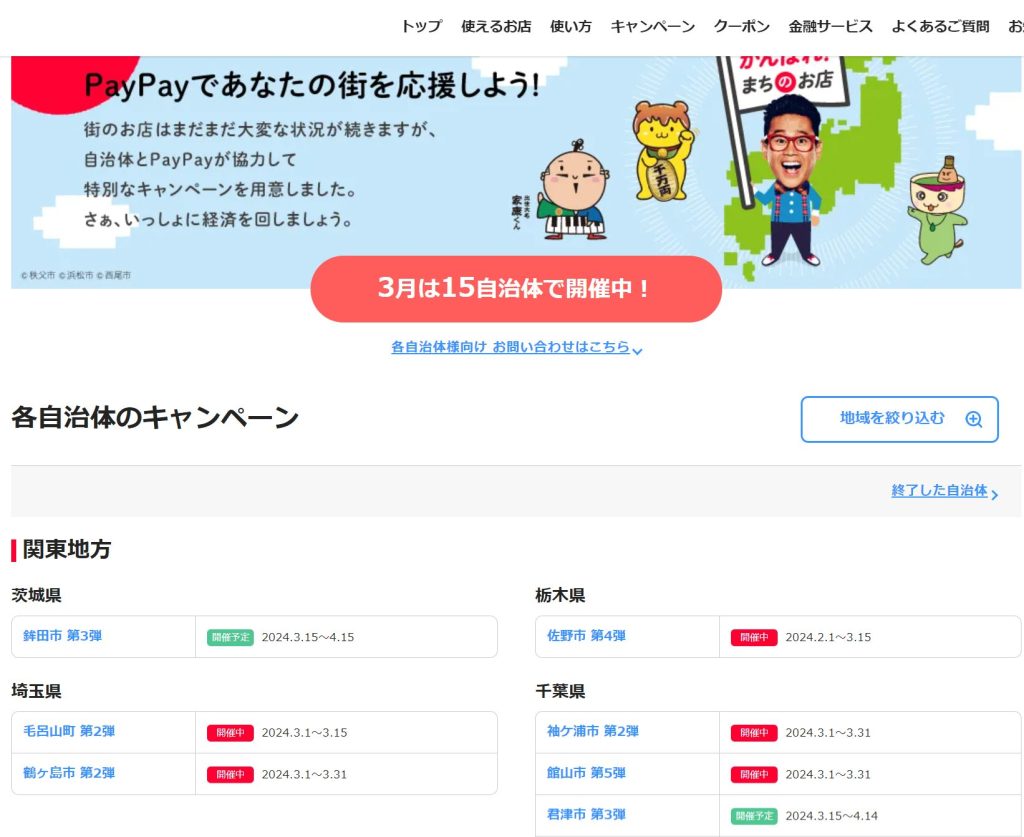The width and height of the screenshot is (1024, 837).
Task: Click the down chevron after お問い合わせはこちら
Action: [637, 351]
